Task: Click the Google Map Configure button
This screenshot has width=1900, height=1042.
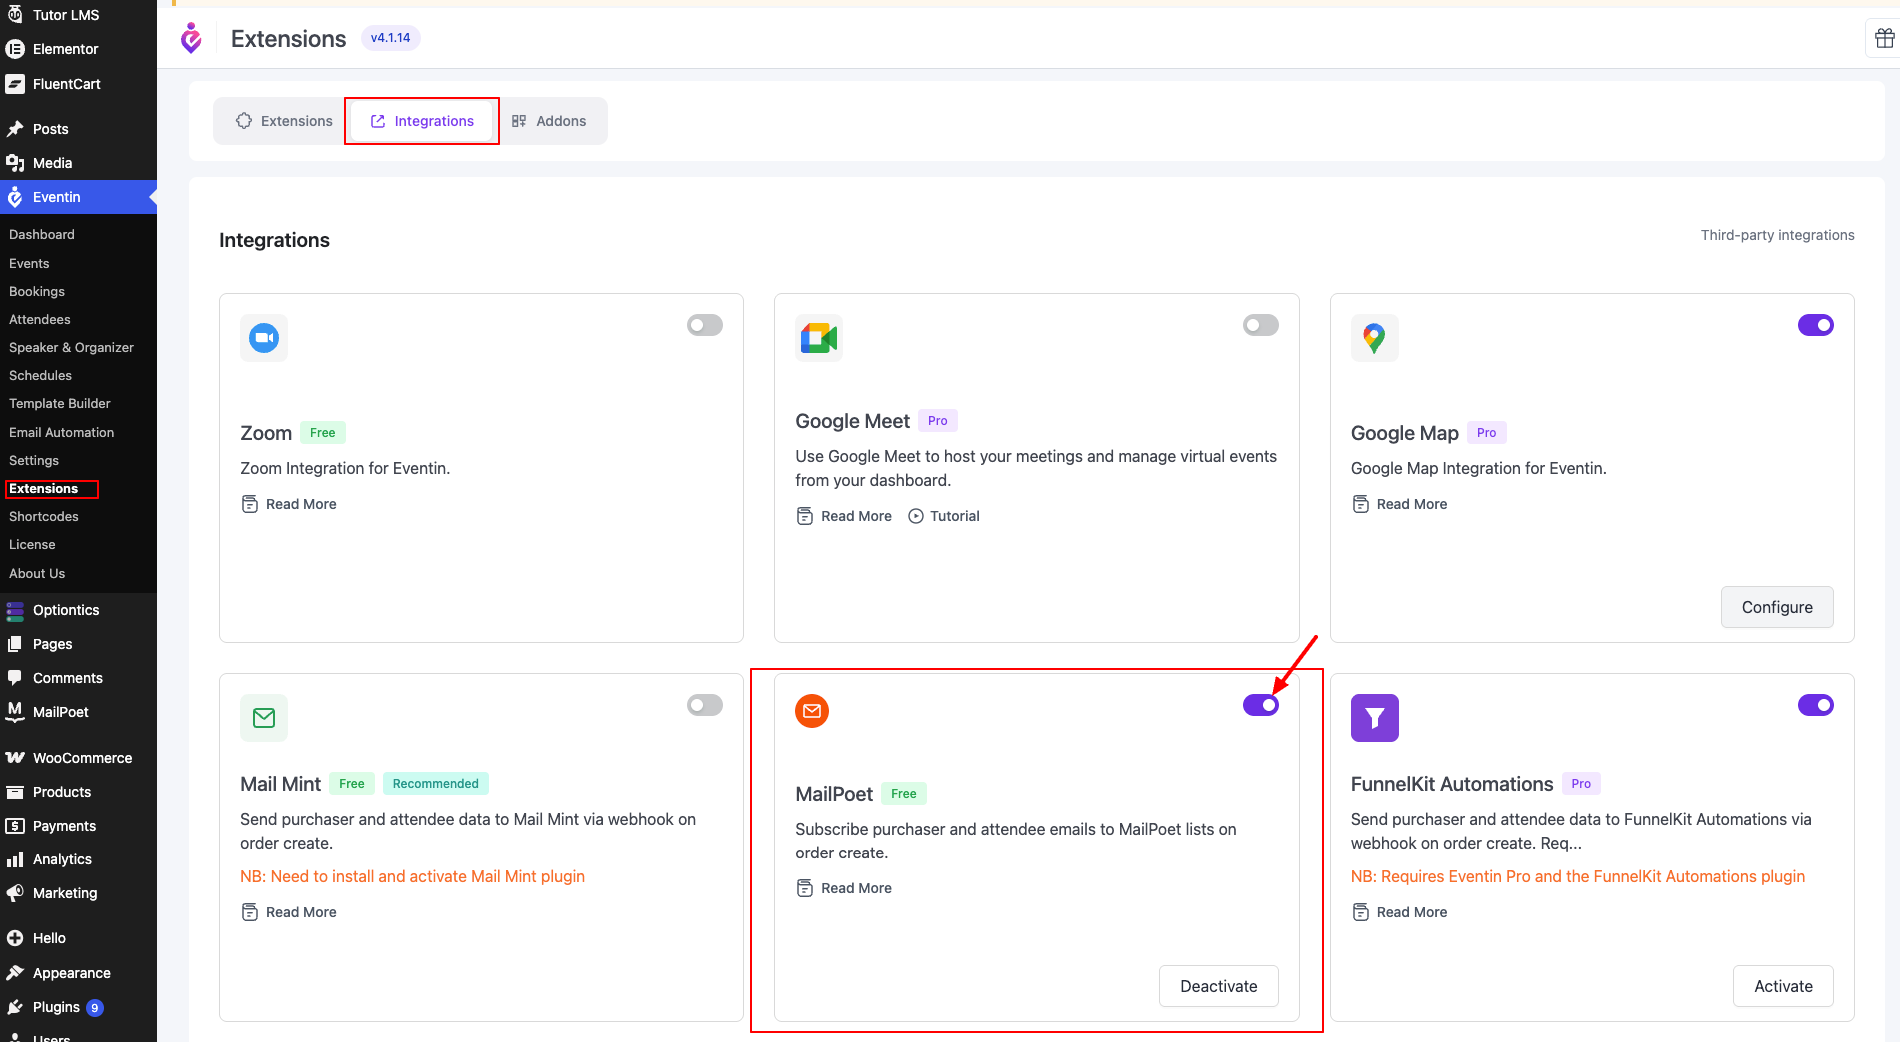Action: [1777, 607]
